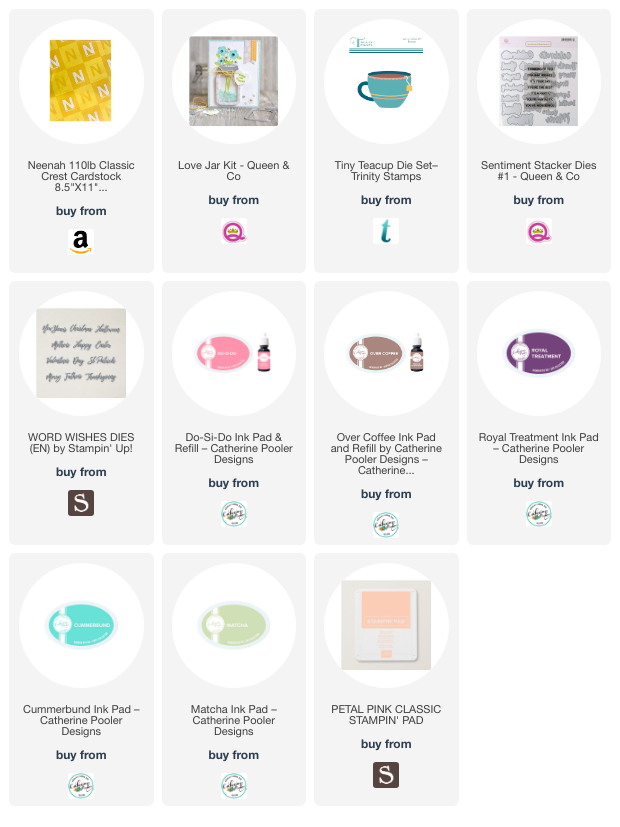Click the Trinity Stamps store icon
This screenshot has height=827, width=620.
[x=386, y=231]
